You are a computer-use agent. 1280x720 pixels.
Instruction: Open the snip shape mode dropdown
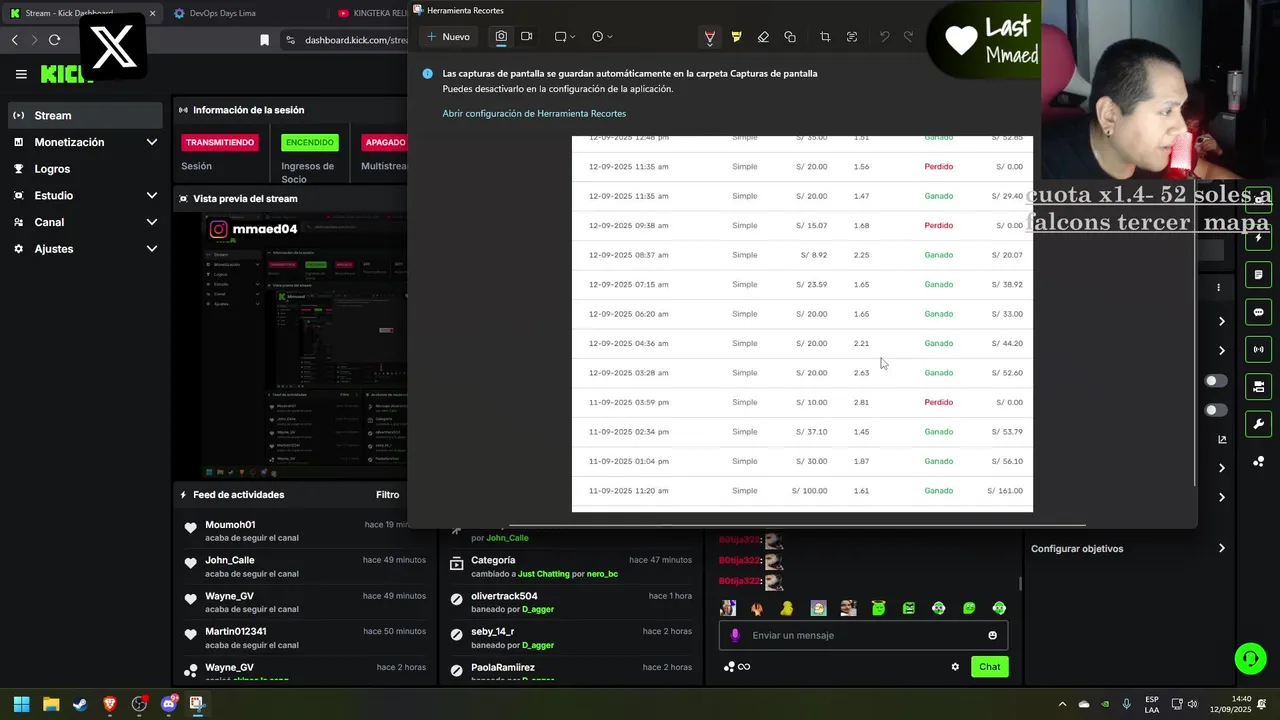coord(565,37)
